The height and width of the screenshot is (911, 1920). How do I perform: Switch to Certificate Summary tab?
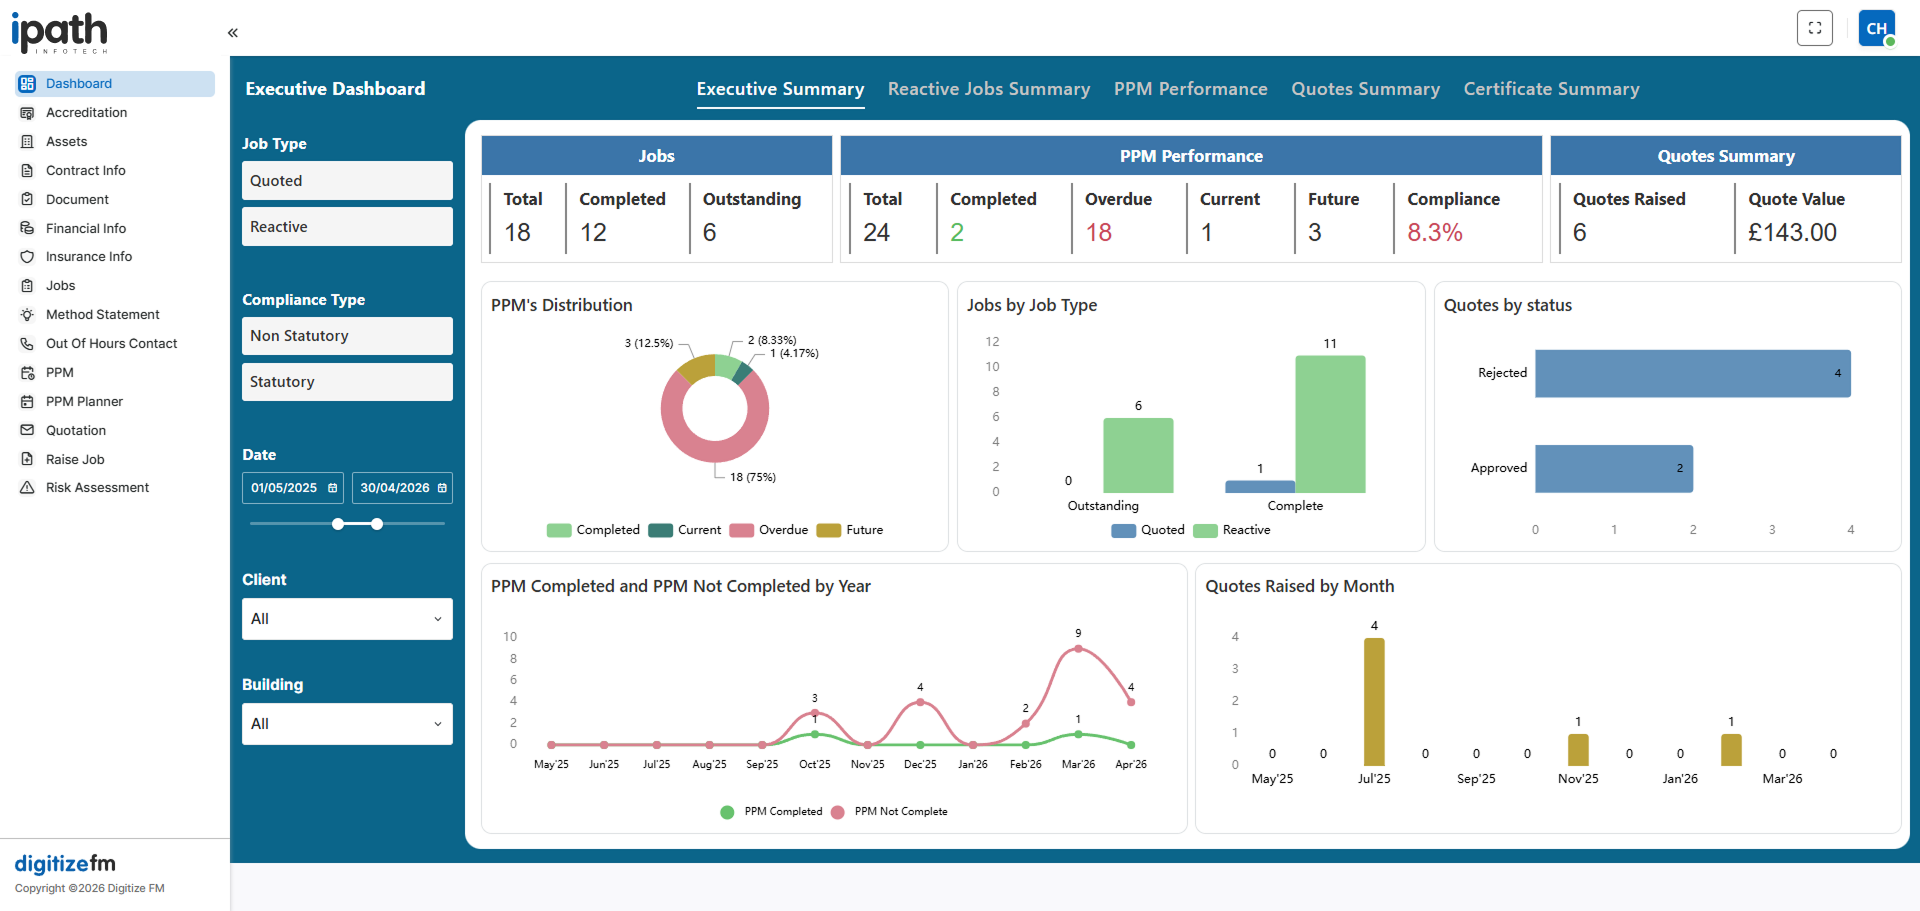click(1552, 89)
